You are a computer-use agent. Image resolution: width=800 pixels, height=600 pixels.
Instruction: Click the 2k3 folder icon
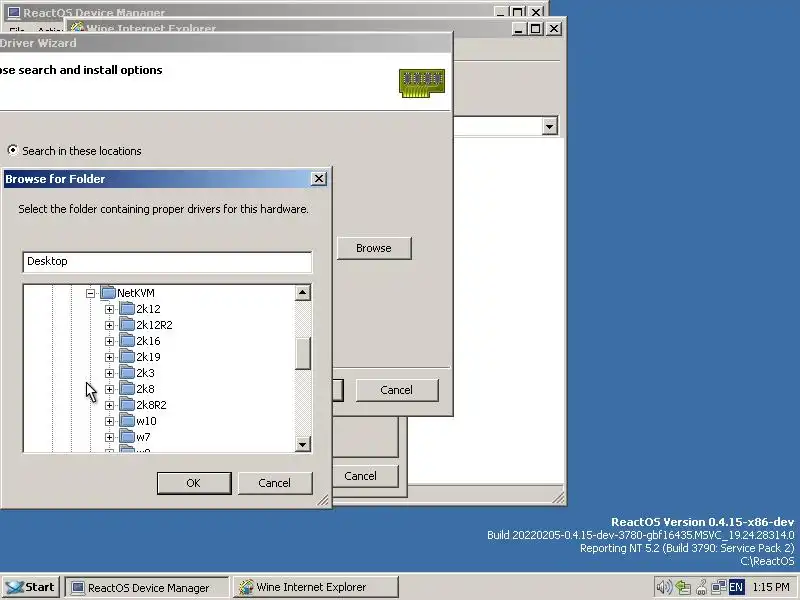click(x=127, y=373)
